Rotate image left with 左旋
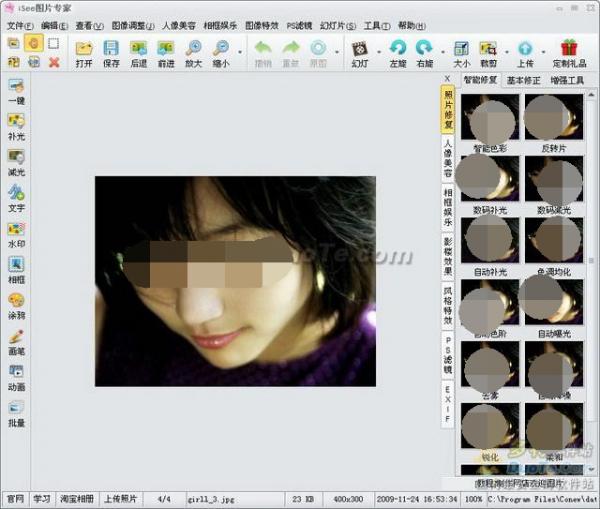This screenshot has width=600, height=509. (398, 49)
